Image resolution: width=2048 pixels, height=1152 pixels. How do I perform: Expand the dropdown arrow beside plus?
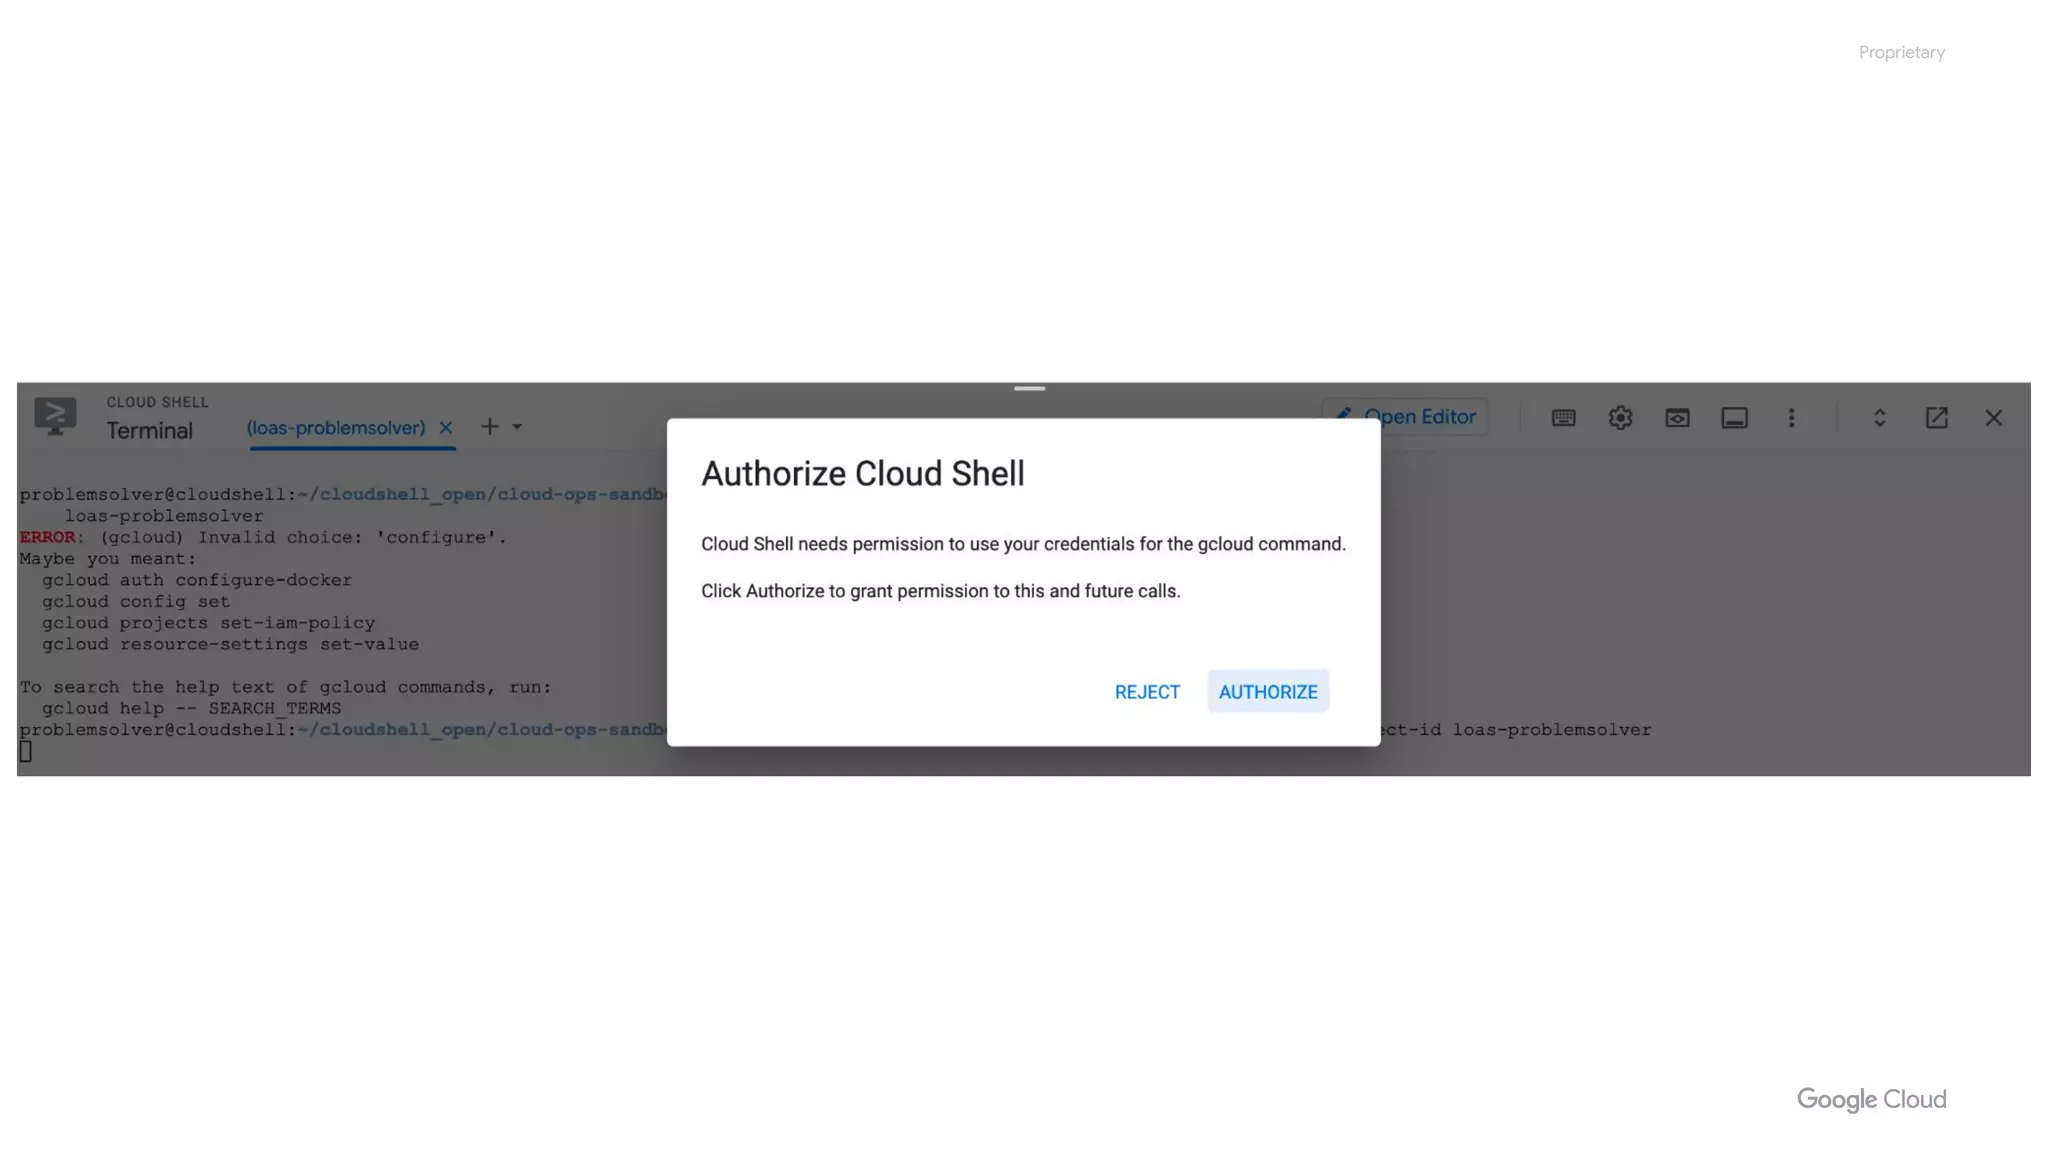[517, 427]
